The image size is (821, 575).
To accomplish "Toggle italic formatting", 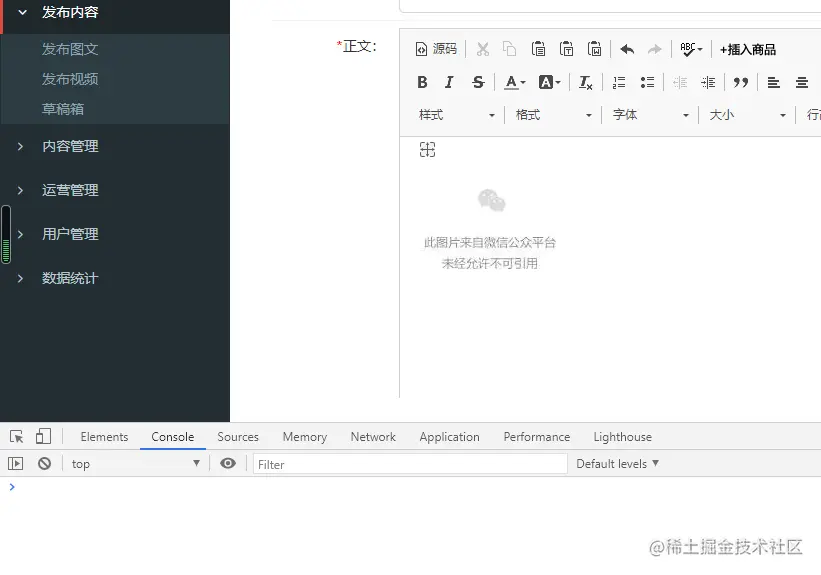I will click(x=449, y=82).
